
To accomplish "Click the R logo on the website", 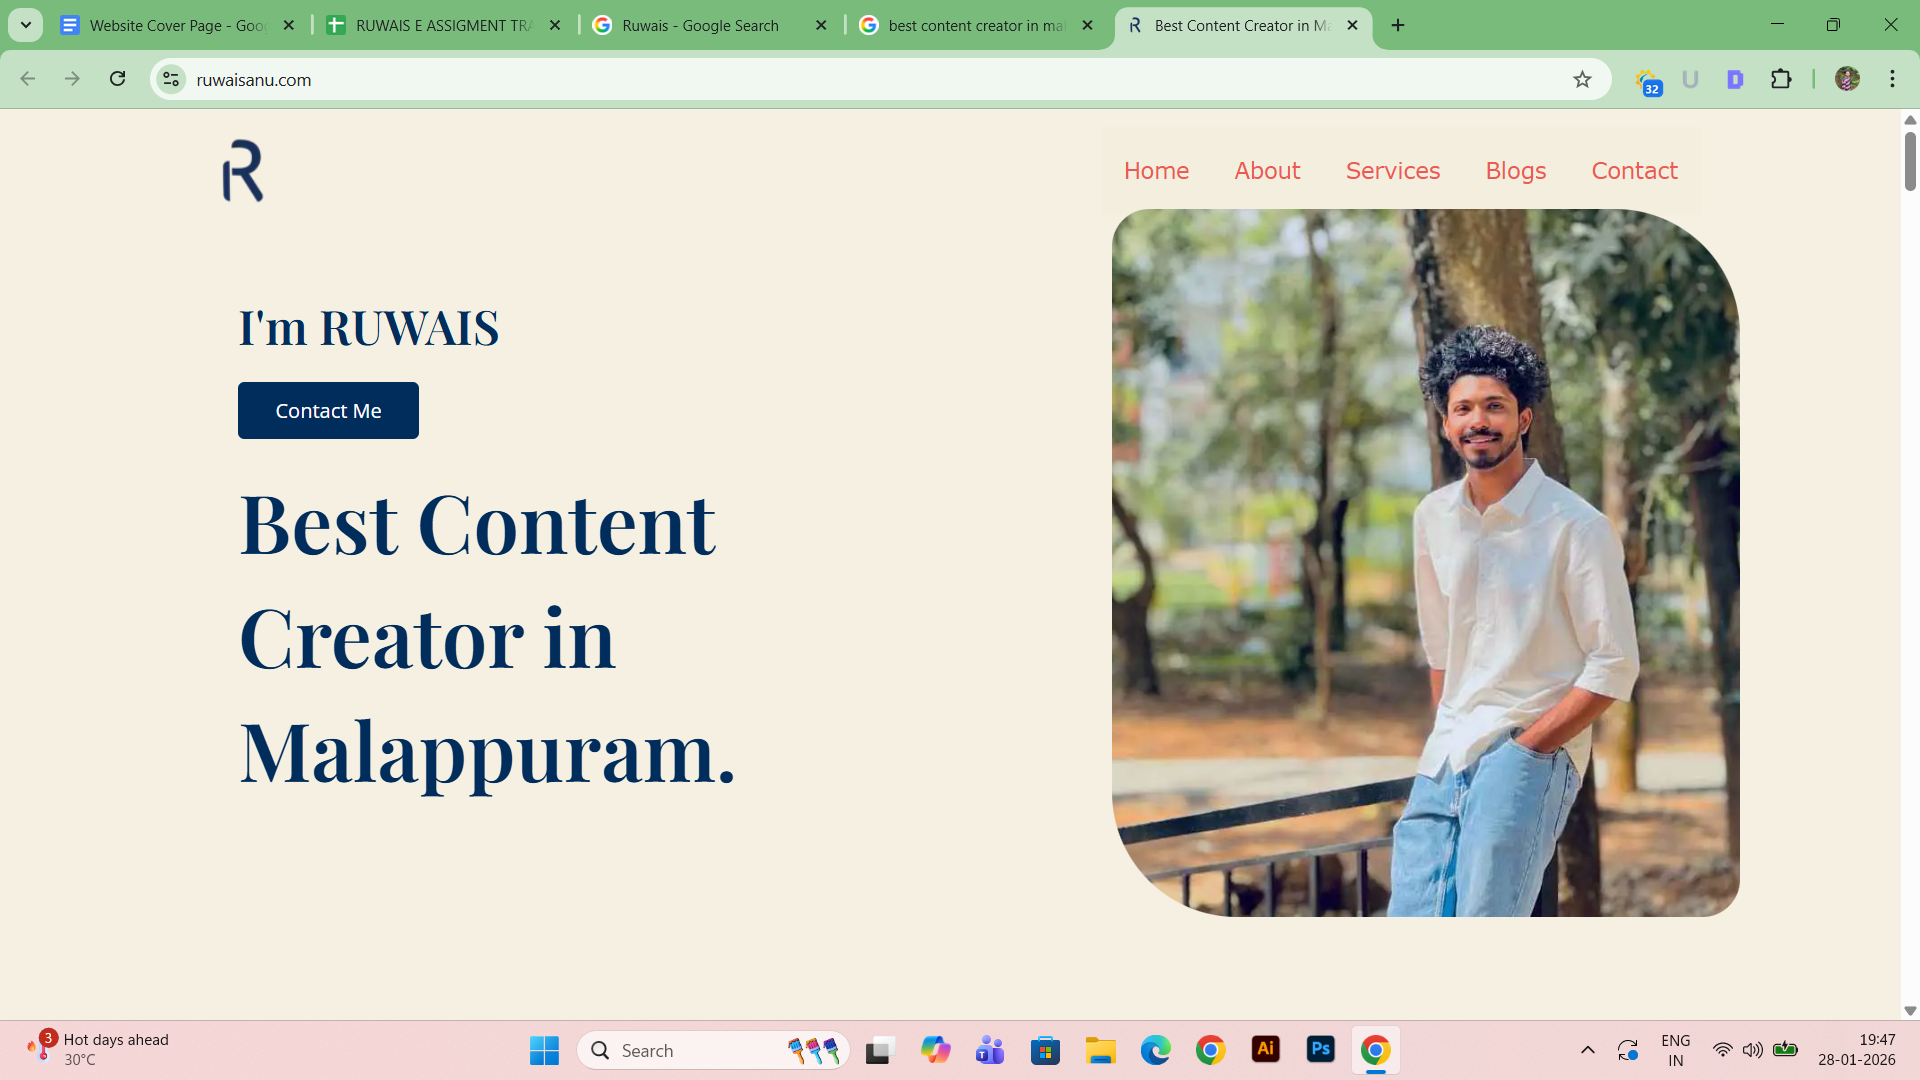I will pos(243,171).
